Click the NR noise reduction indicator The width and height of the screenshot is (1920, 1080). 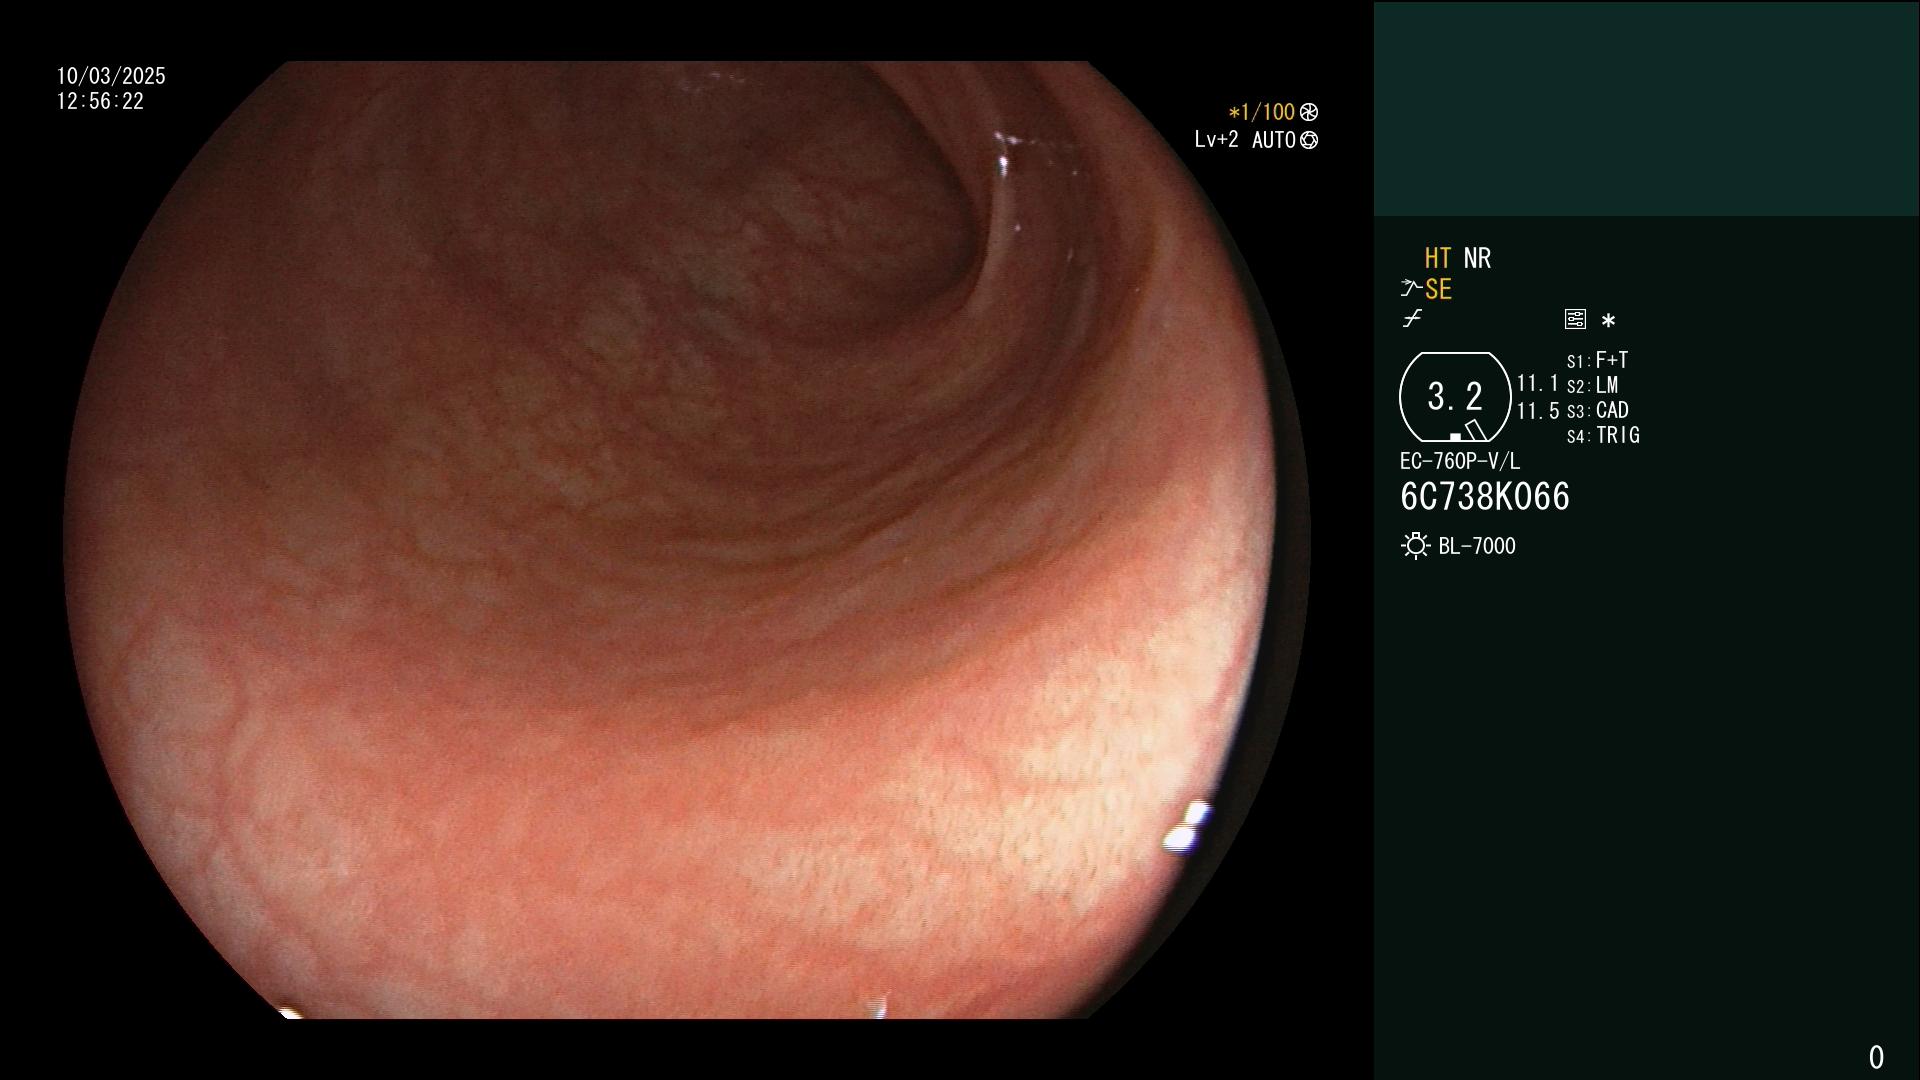[1477, 258]
